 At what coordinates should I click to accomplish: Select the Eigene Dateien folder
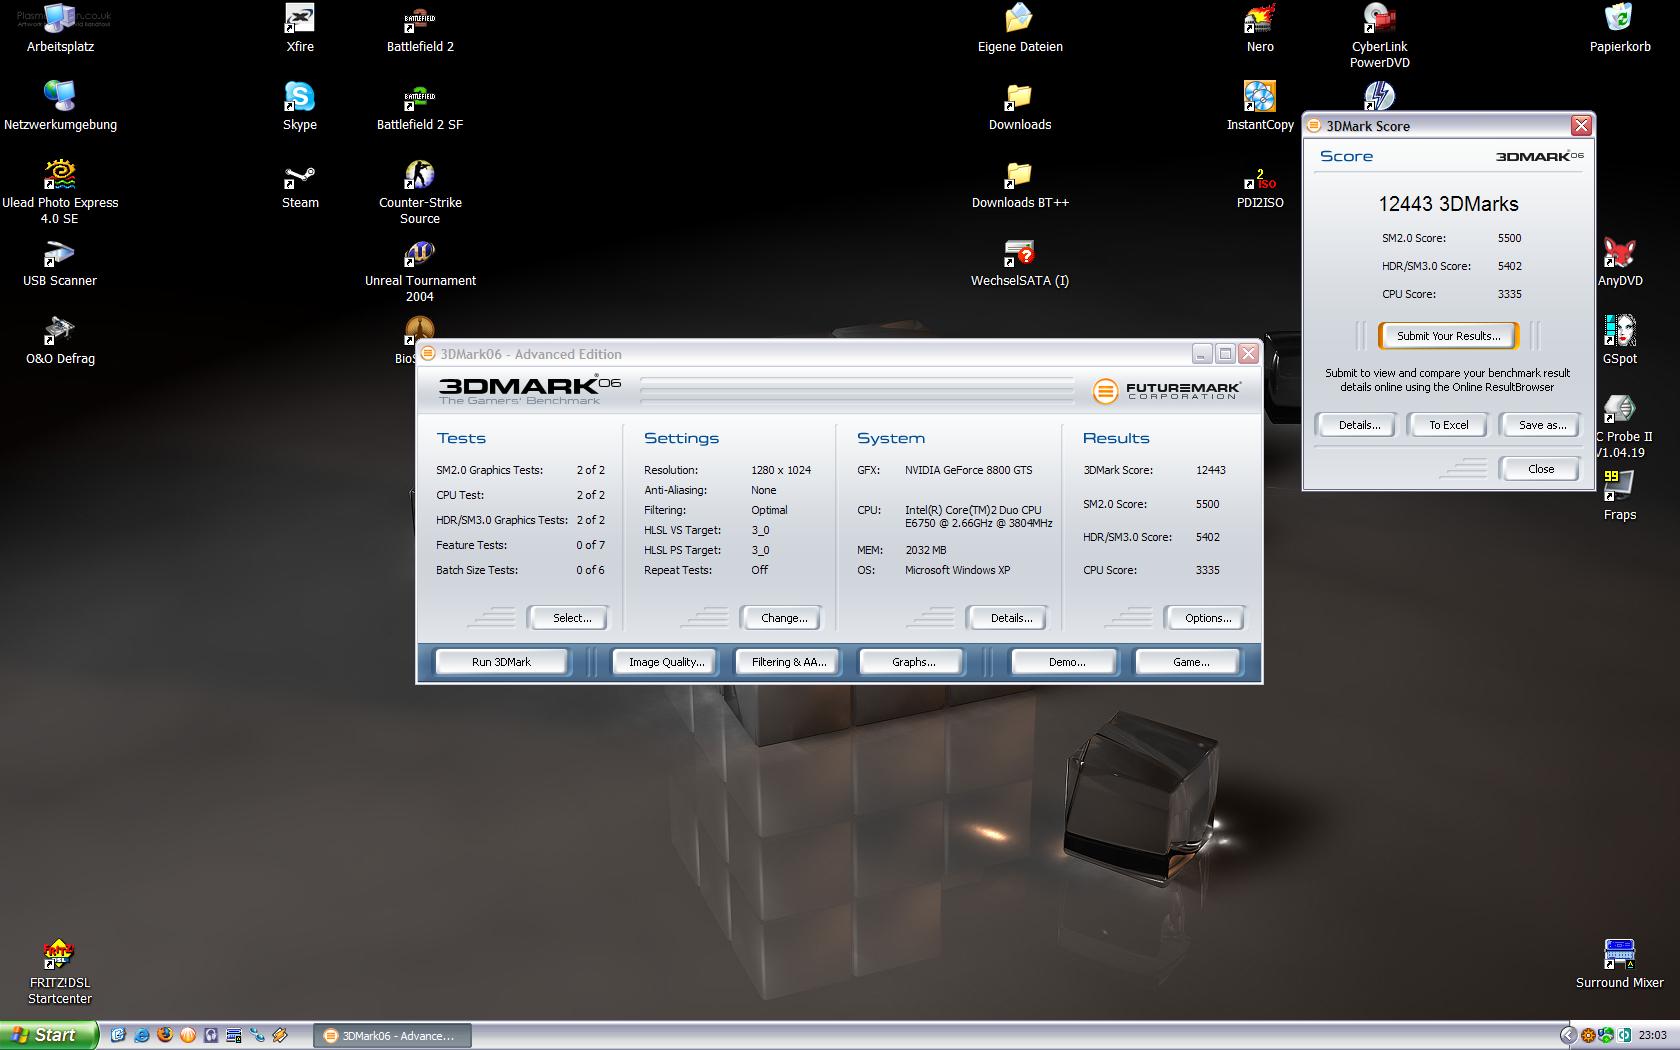tap(1020, 28)
